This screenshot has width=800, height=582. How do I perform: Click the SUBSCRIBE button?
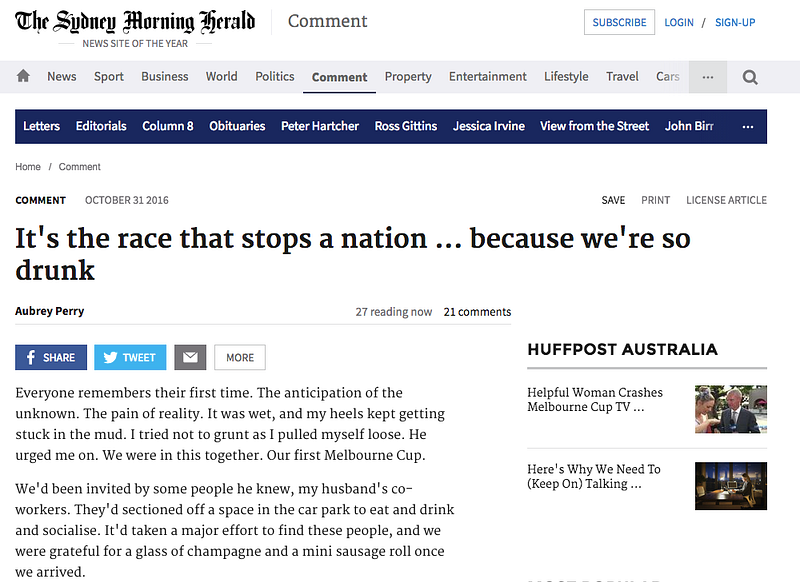tap(619, 22)
